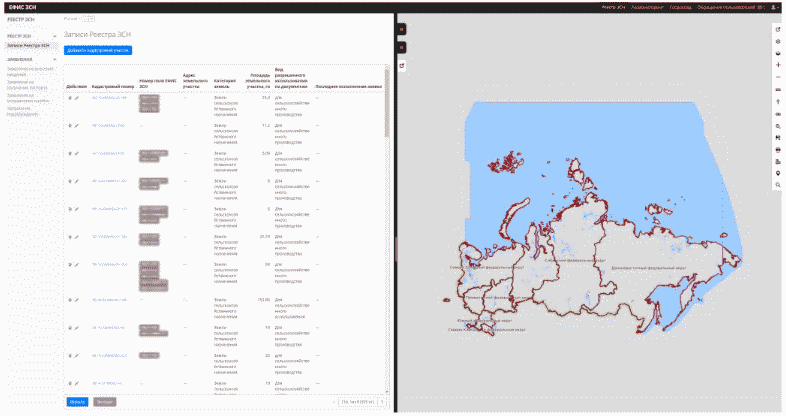Toggle the second dark panel button on map's left edge

[x=401, y=46]
